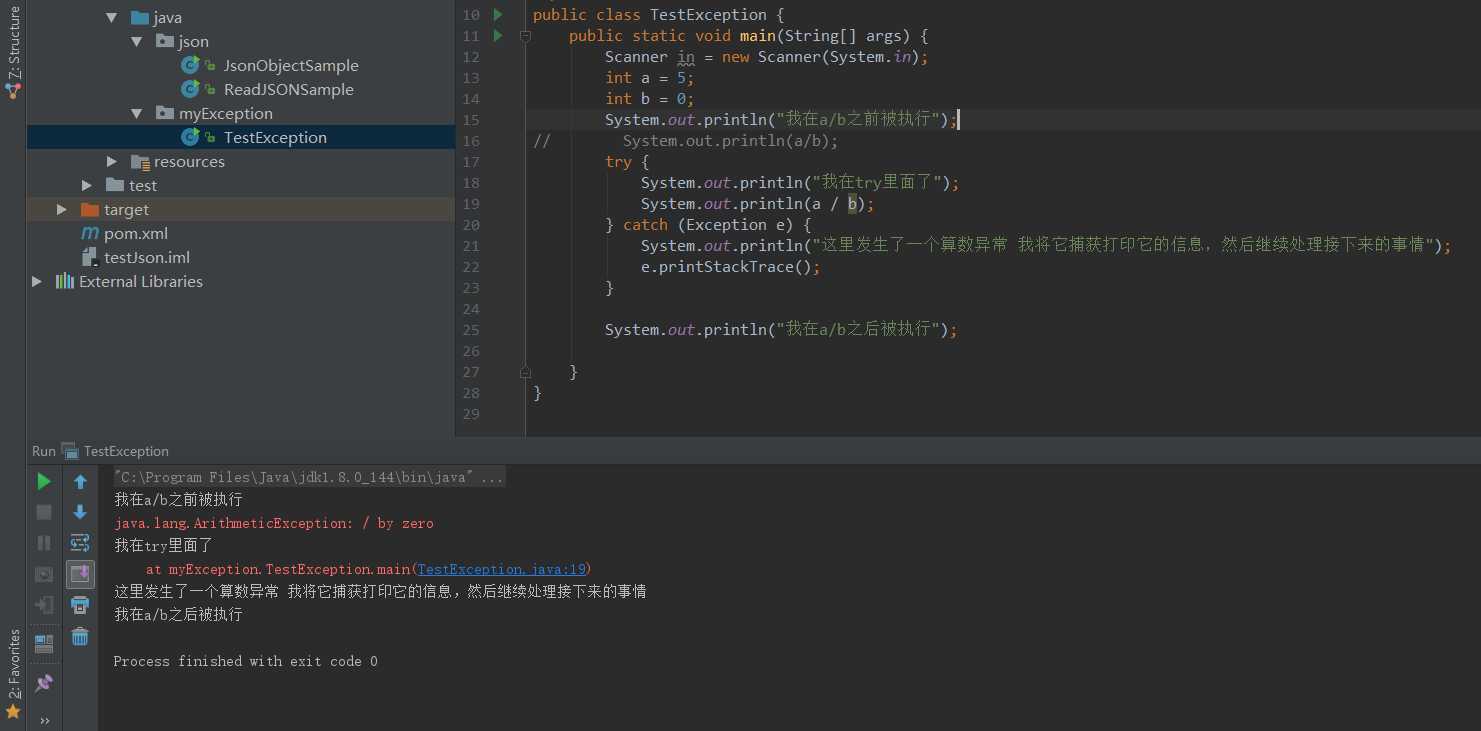Open the Structure tool window tab
The image size is (1481, 731).
pos(13,52)
